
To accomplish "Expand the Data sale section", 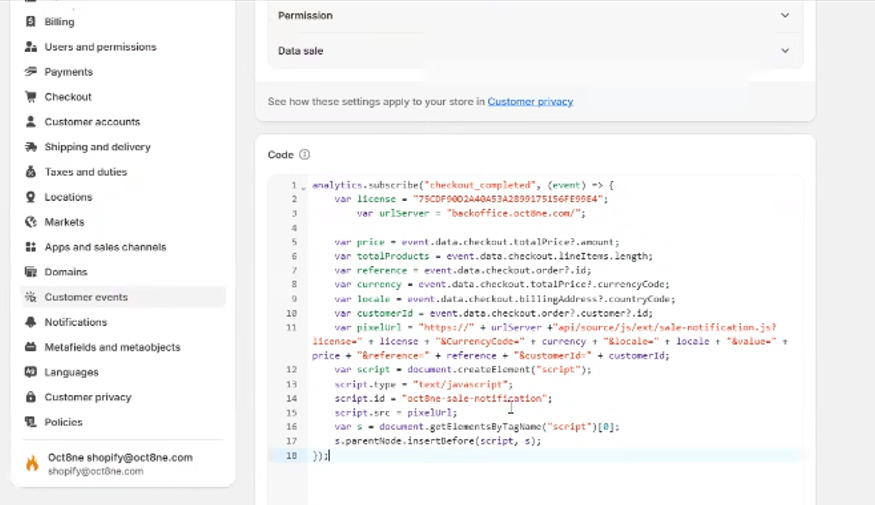I will 785,51.
